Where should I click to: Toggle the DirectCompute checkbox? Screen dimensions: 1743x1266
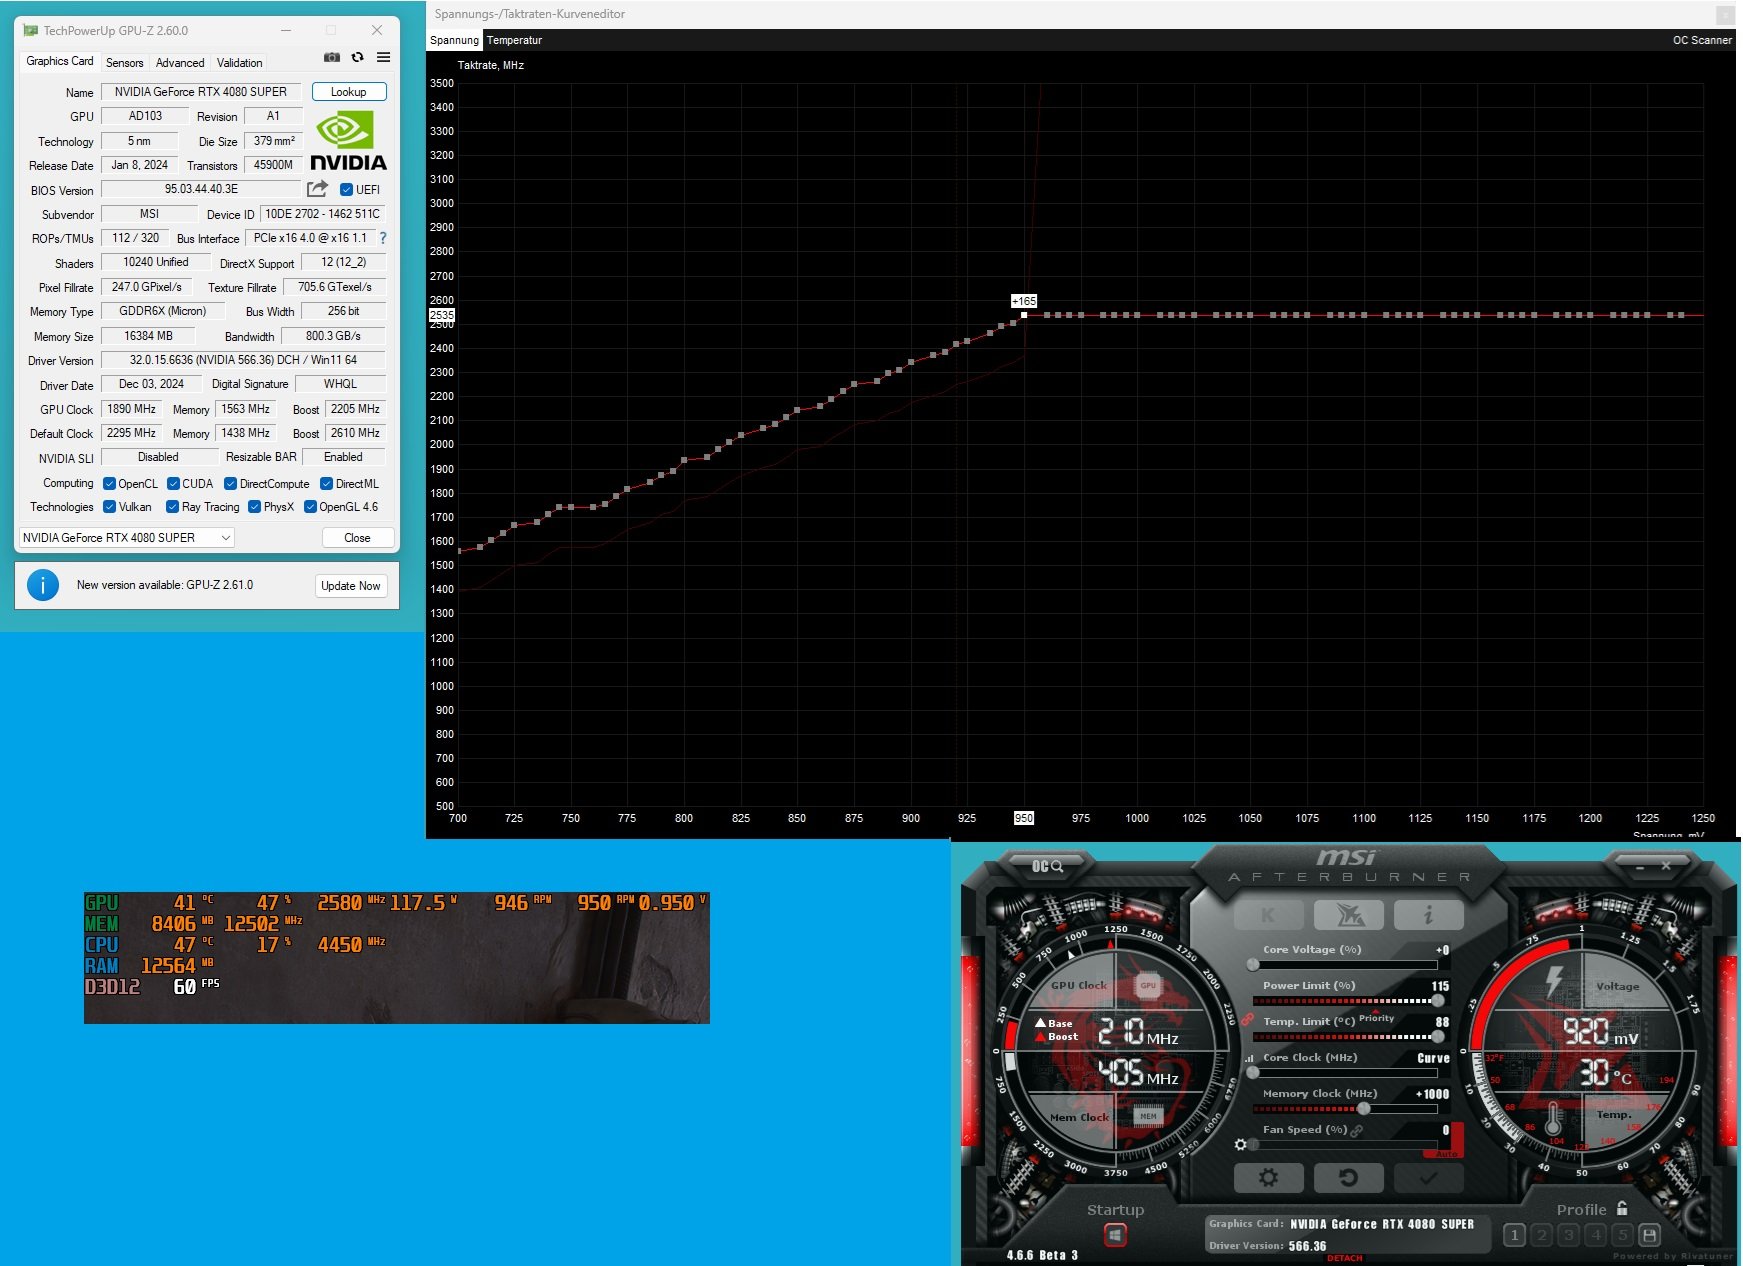coord(231,484)
